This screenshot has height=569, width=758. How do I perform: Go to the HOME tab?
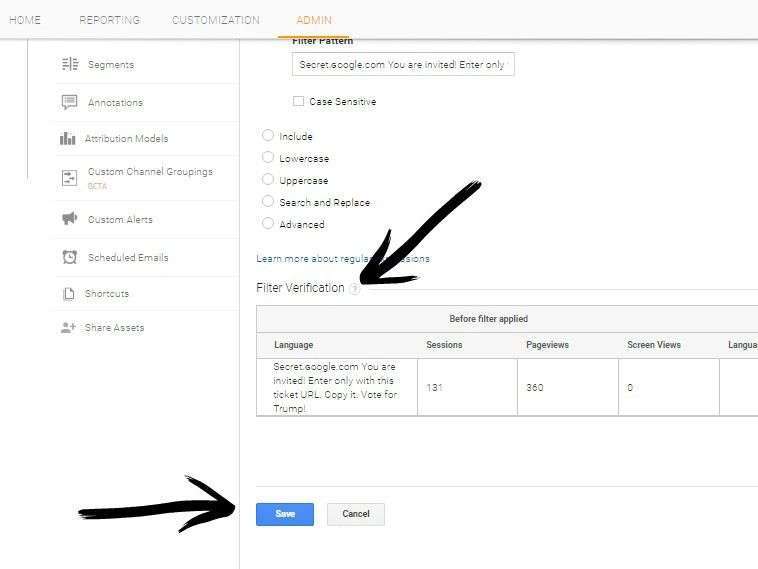pos(25,20)
